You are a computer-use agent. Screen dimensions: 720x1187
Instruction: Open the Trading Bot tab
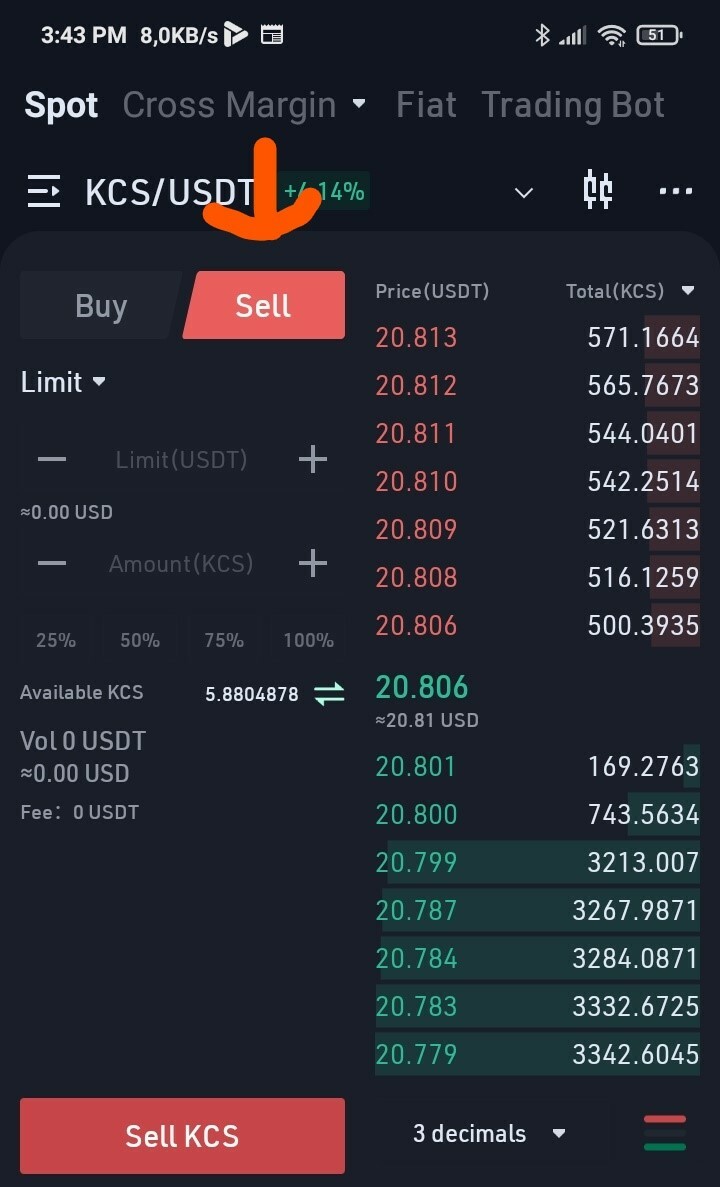573,105
